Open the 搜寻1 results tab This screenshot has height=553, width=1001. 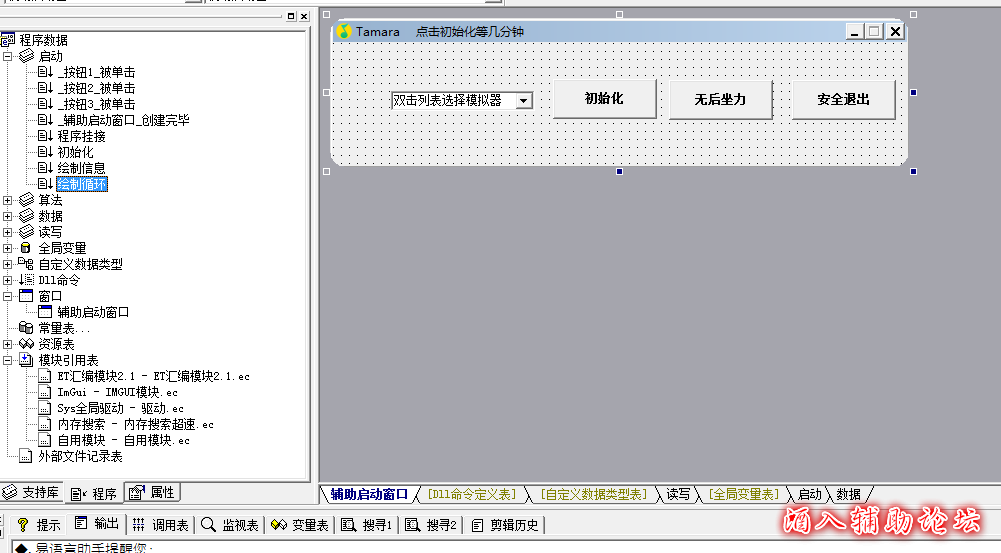(367, 525)
